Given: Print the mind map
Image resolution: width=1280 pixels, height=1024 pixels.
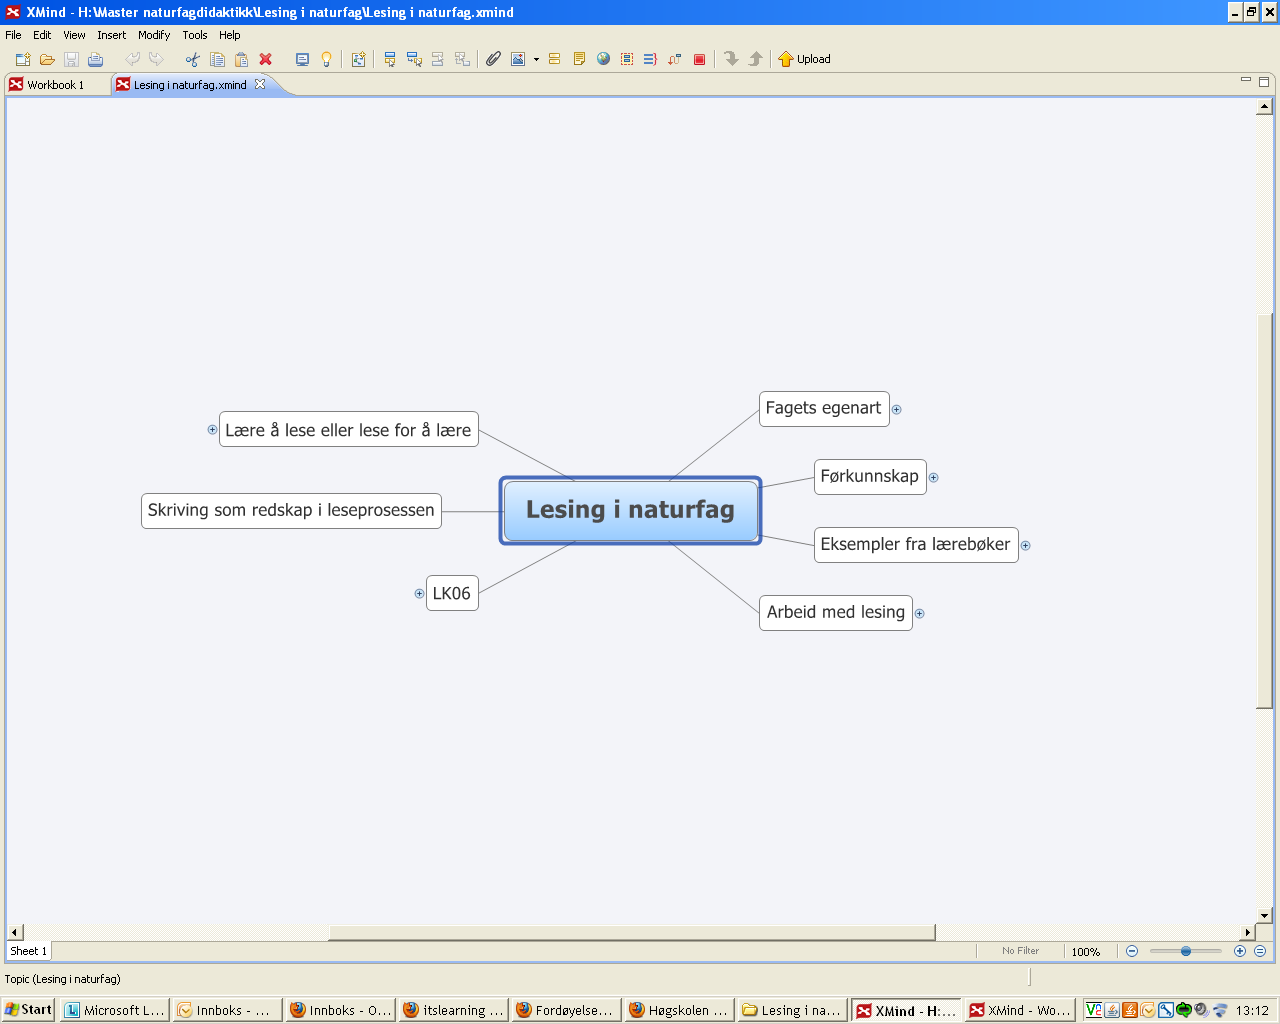Looking at the screenshot, I should pyautogui.click(x=95, y=59).
